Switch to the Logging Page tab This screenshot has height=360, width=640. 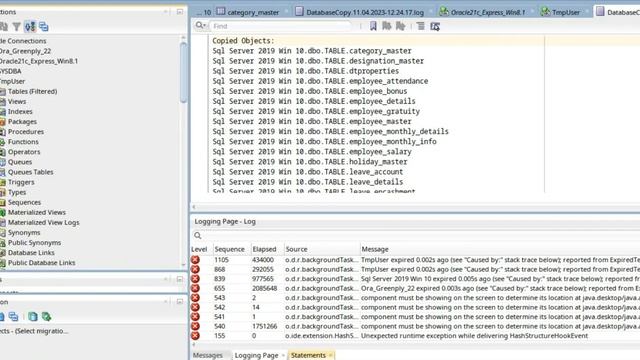point(256,356)
